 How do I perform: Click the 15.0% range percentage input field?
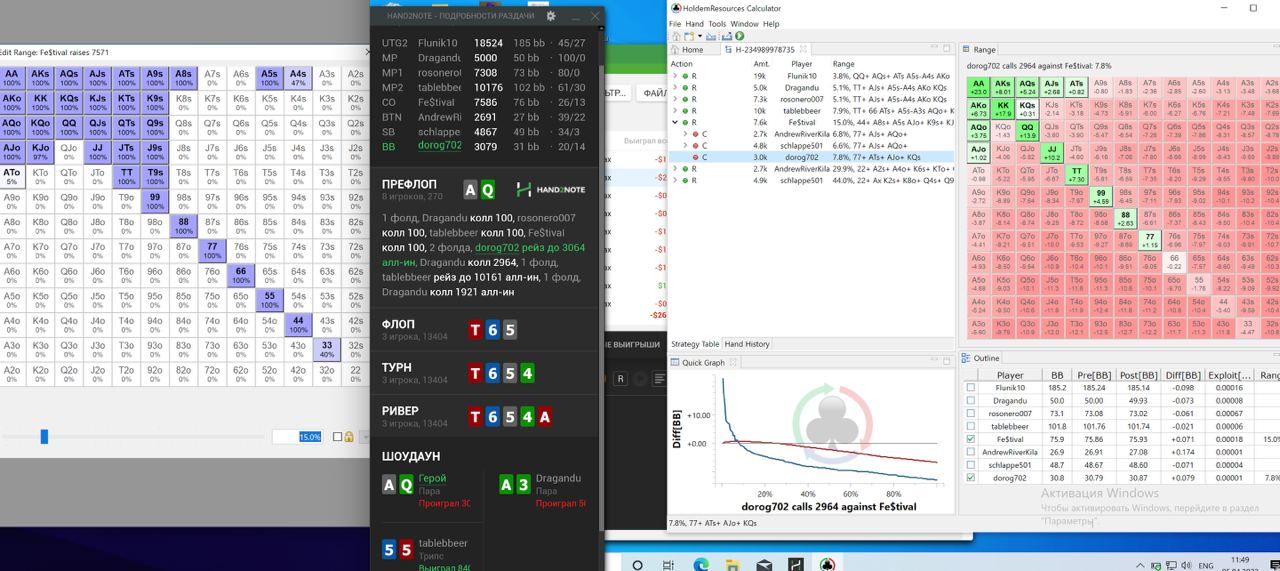298,437
